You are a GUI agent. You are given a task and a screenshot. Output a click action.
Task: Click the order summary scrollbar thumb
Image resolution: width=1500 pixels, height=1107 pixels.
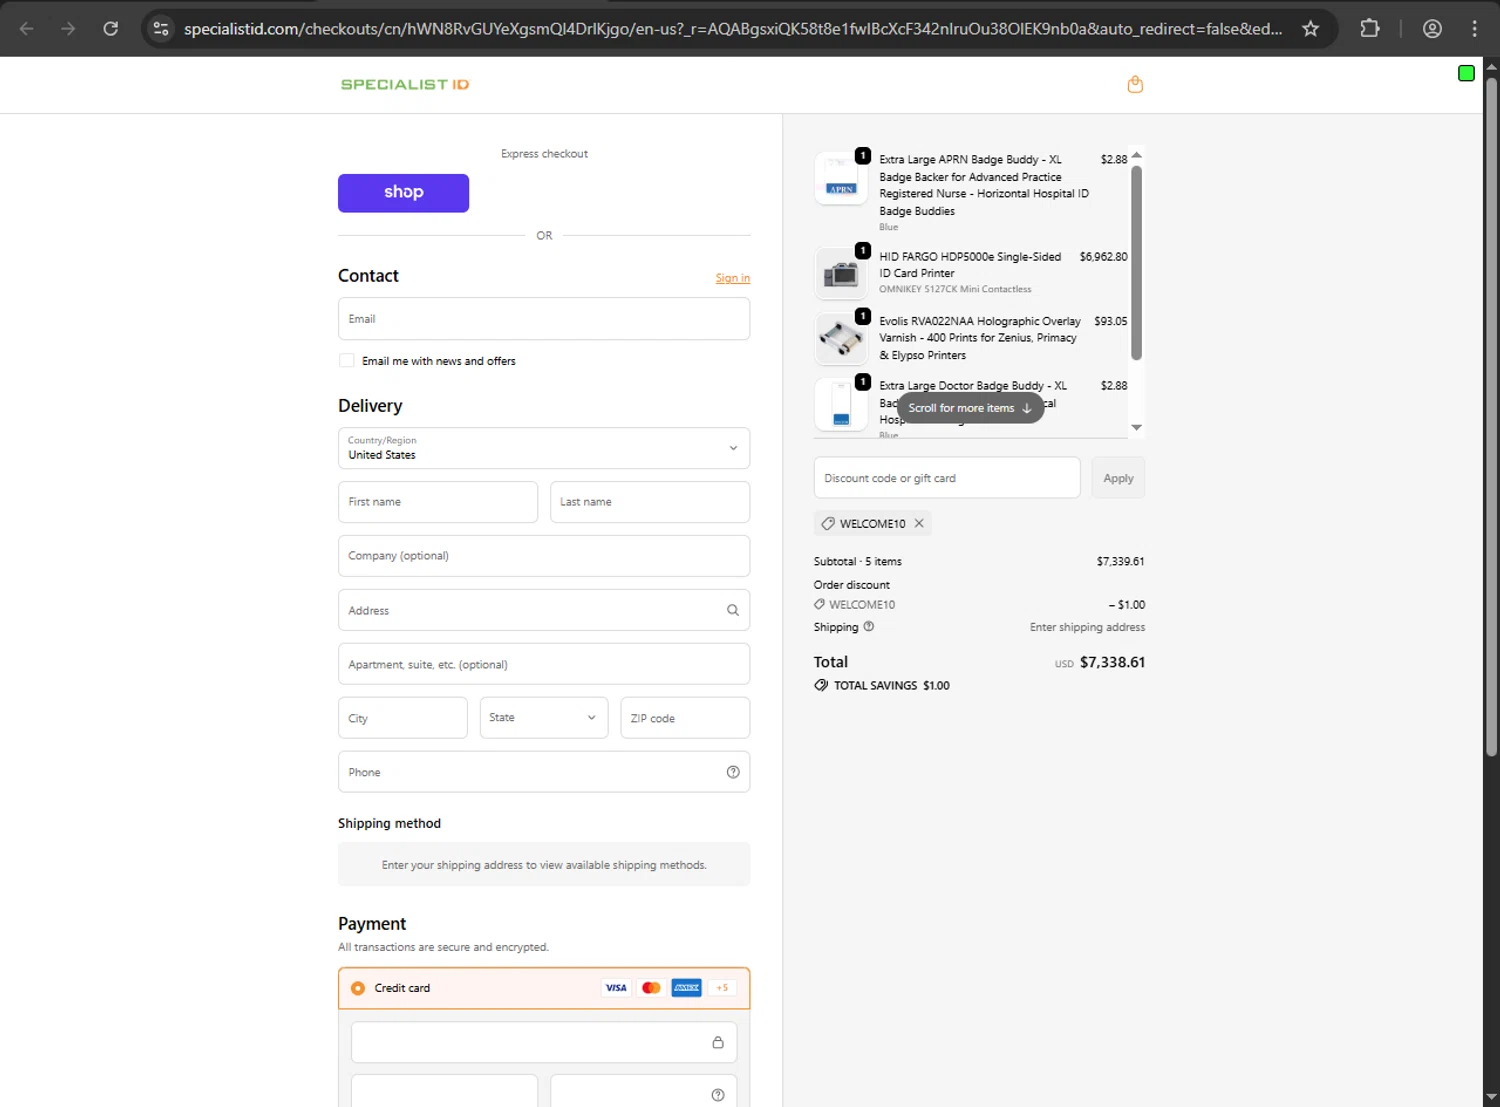[1136, 262]
